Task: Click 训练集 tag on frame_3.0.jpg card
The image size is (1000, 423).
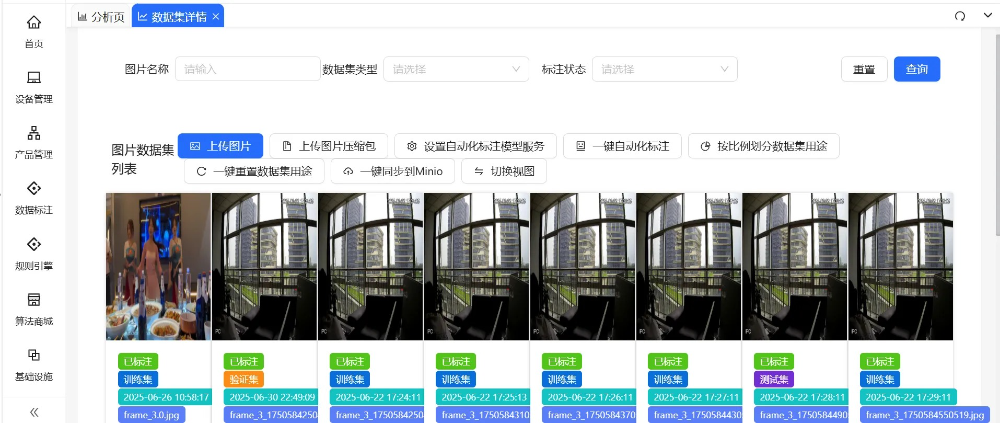Action: (138, 380)
